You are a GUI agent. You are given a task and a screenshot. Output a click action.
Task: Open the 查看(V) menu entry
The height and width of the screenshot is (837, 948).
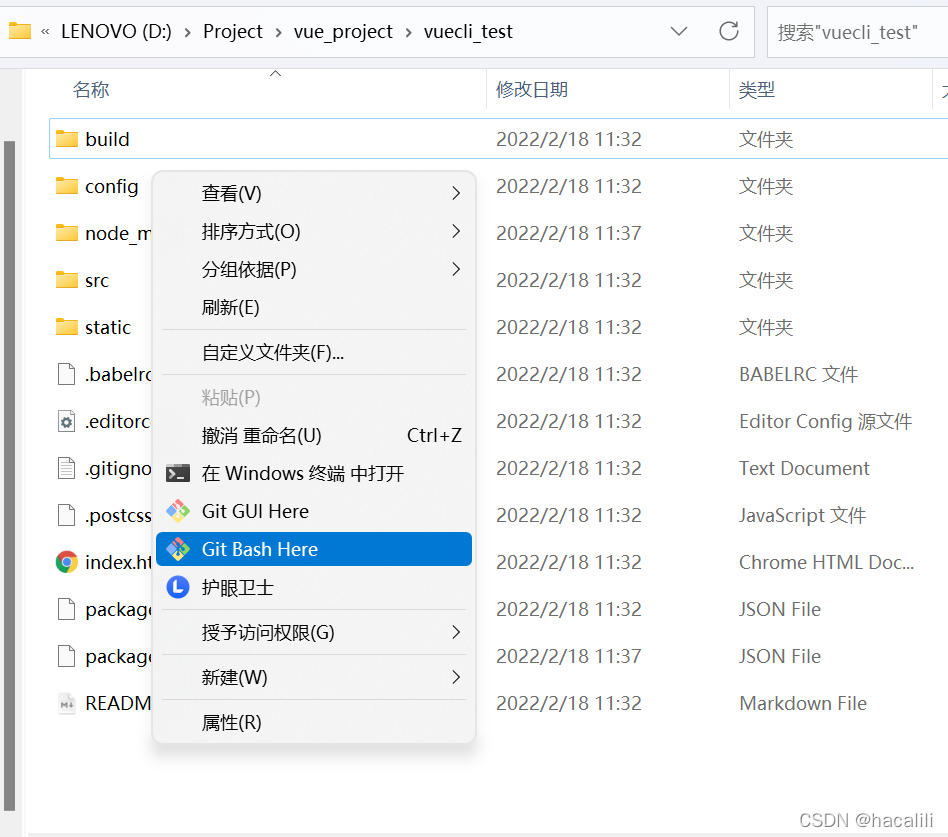pos(314,194)
